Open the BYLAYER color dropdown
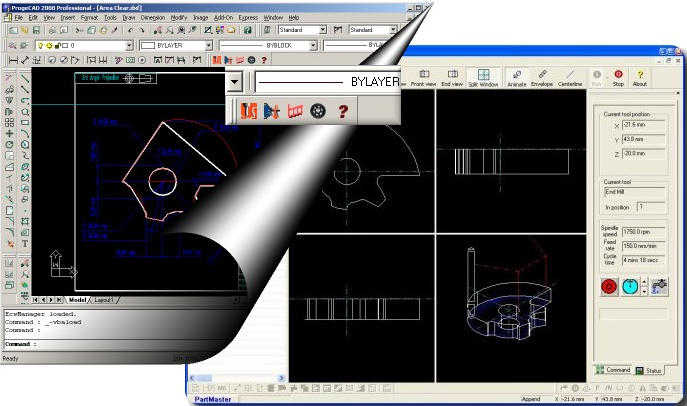 209,45
